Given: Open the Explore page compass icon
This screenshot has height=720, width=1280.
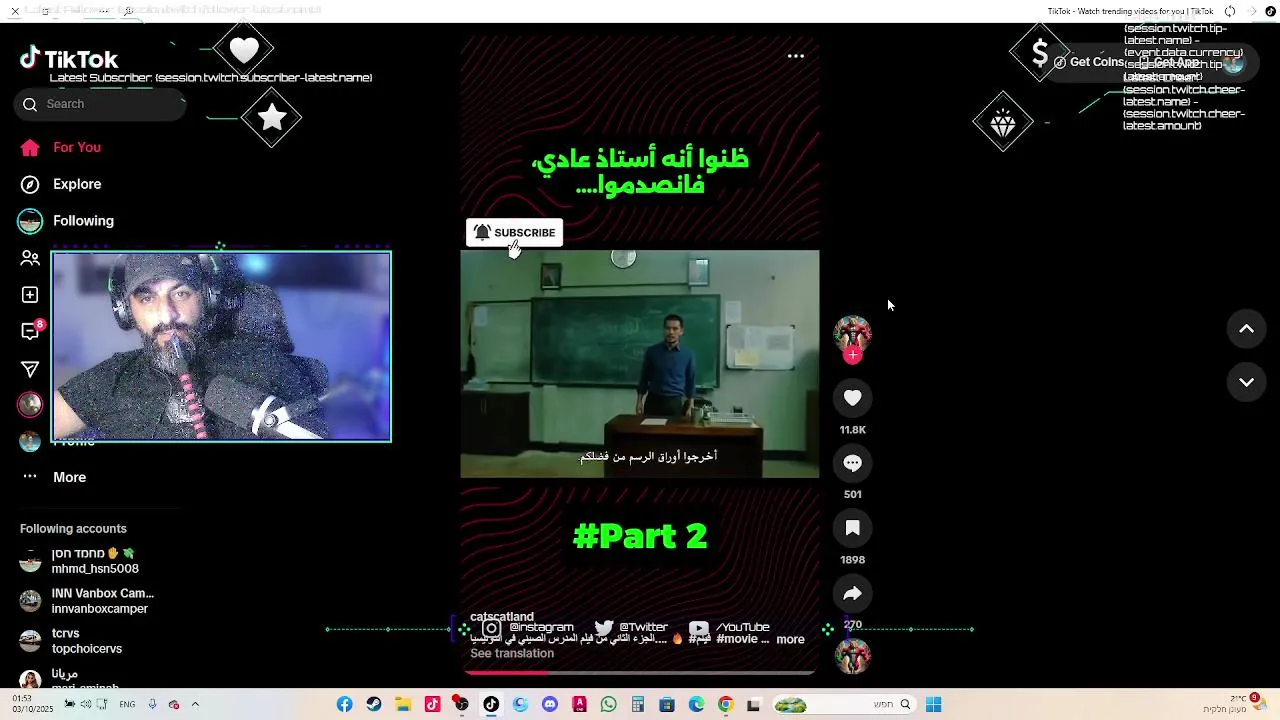Looking at the screenshot, I should click(30, 184).
